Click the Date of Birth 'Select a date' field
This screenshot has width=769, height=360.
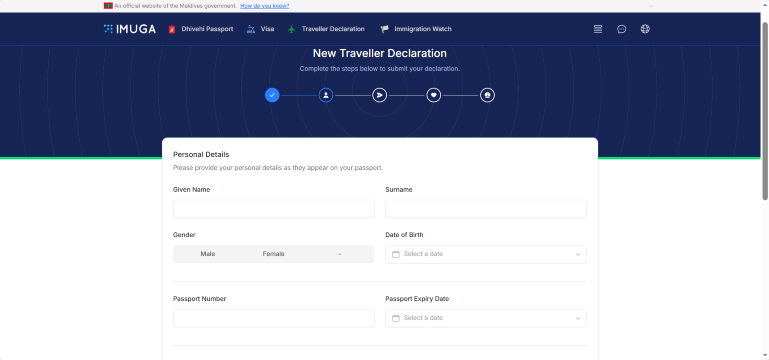[486, 255]
